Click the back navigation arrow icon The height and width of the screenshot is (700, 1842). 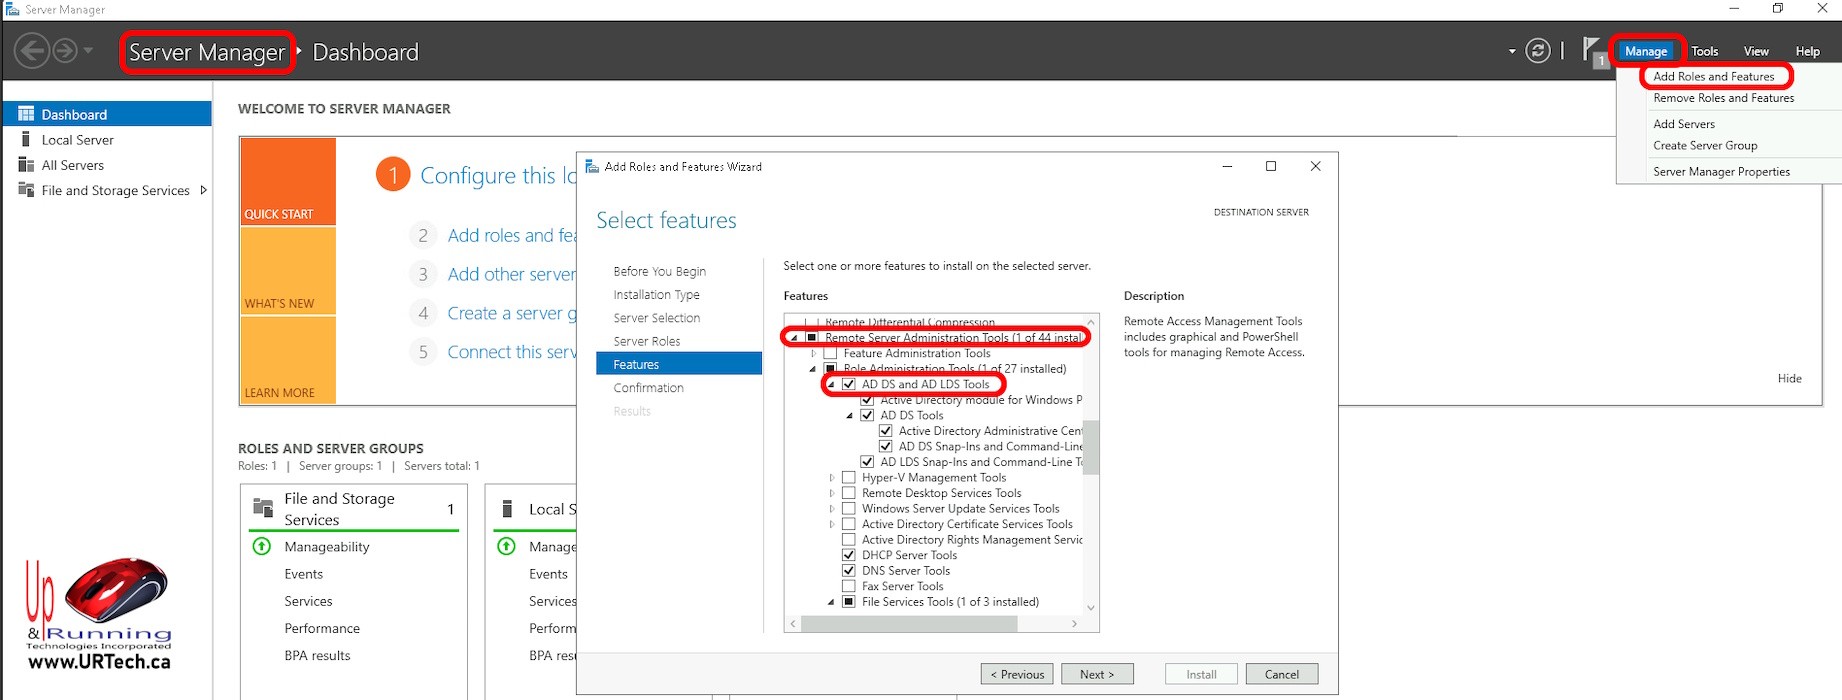[32, 51]
